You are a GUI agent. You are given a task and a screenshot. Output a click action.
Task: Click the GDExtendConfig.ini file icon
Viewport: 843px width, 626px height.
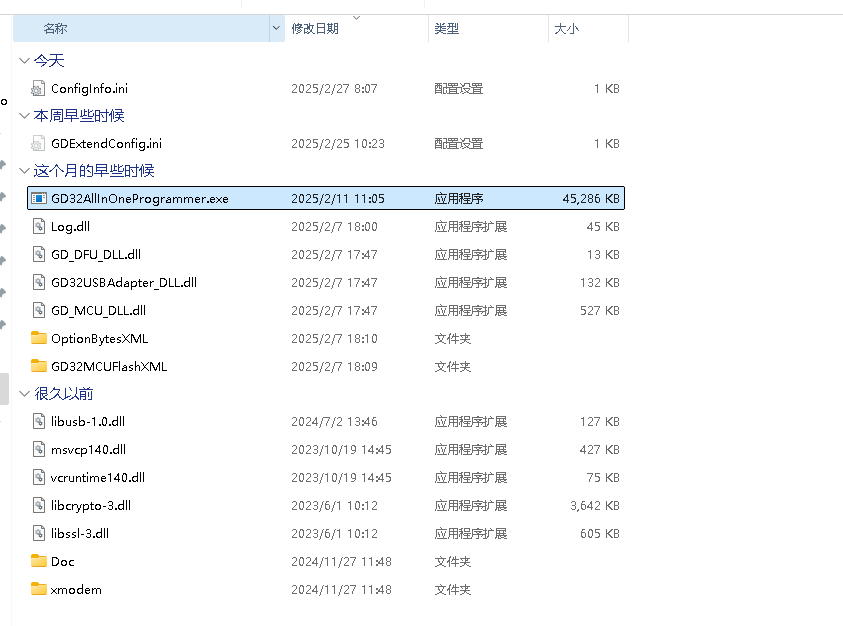point(39,144)
